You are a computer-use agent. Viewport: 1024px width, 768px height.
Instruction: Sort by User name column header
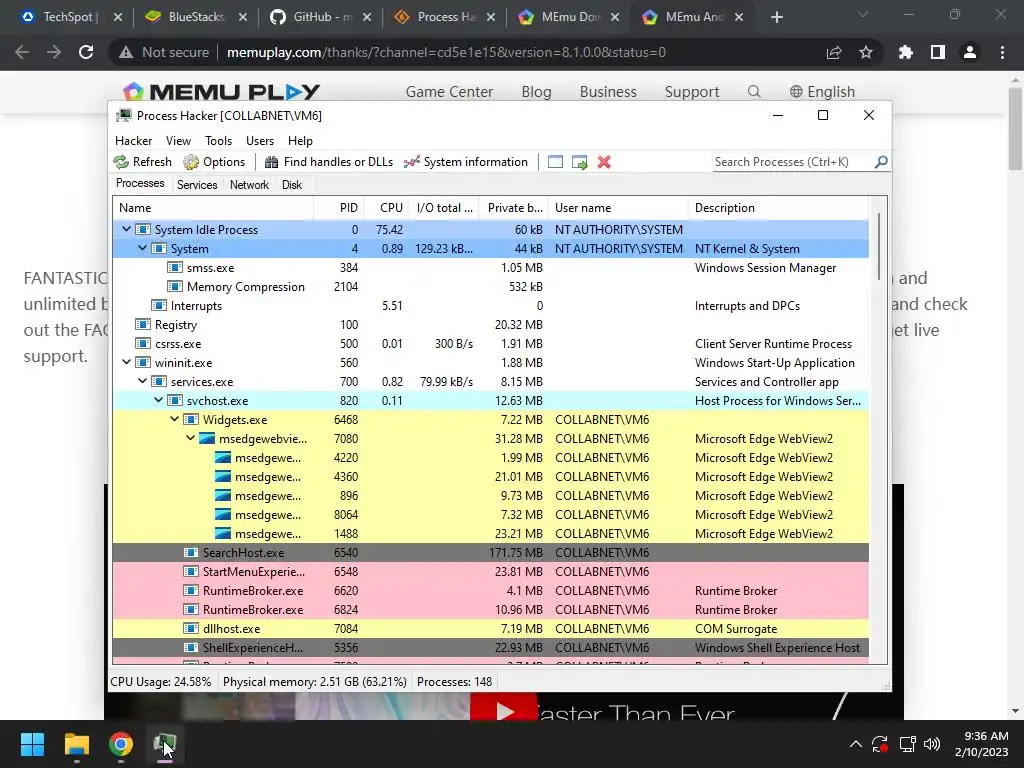(618, 208)
